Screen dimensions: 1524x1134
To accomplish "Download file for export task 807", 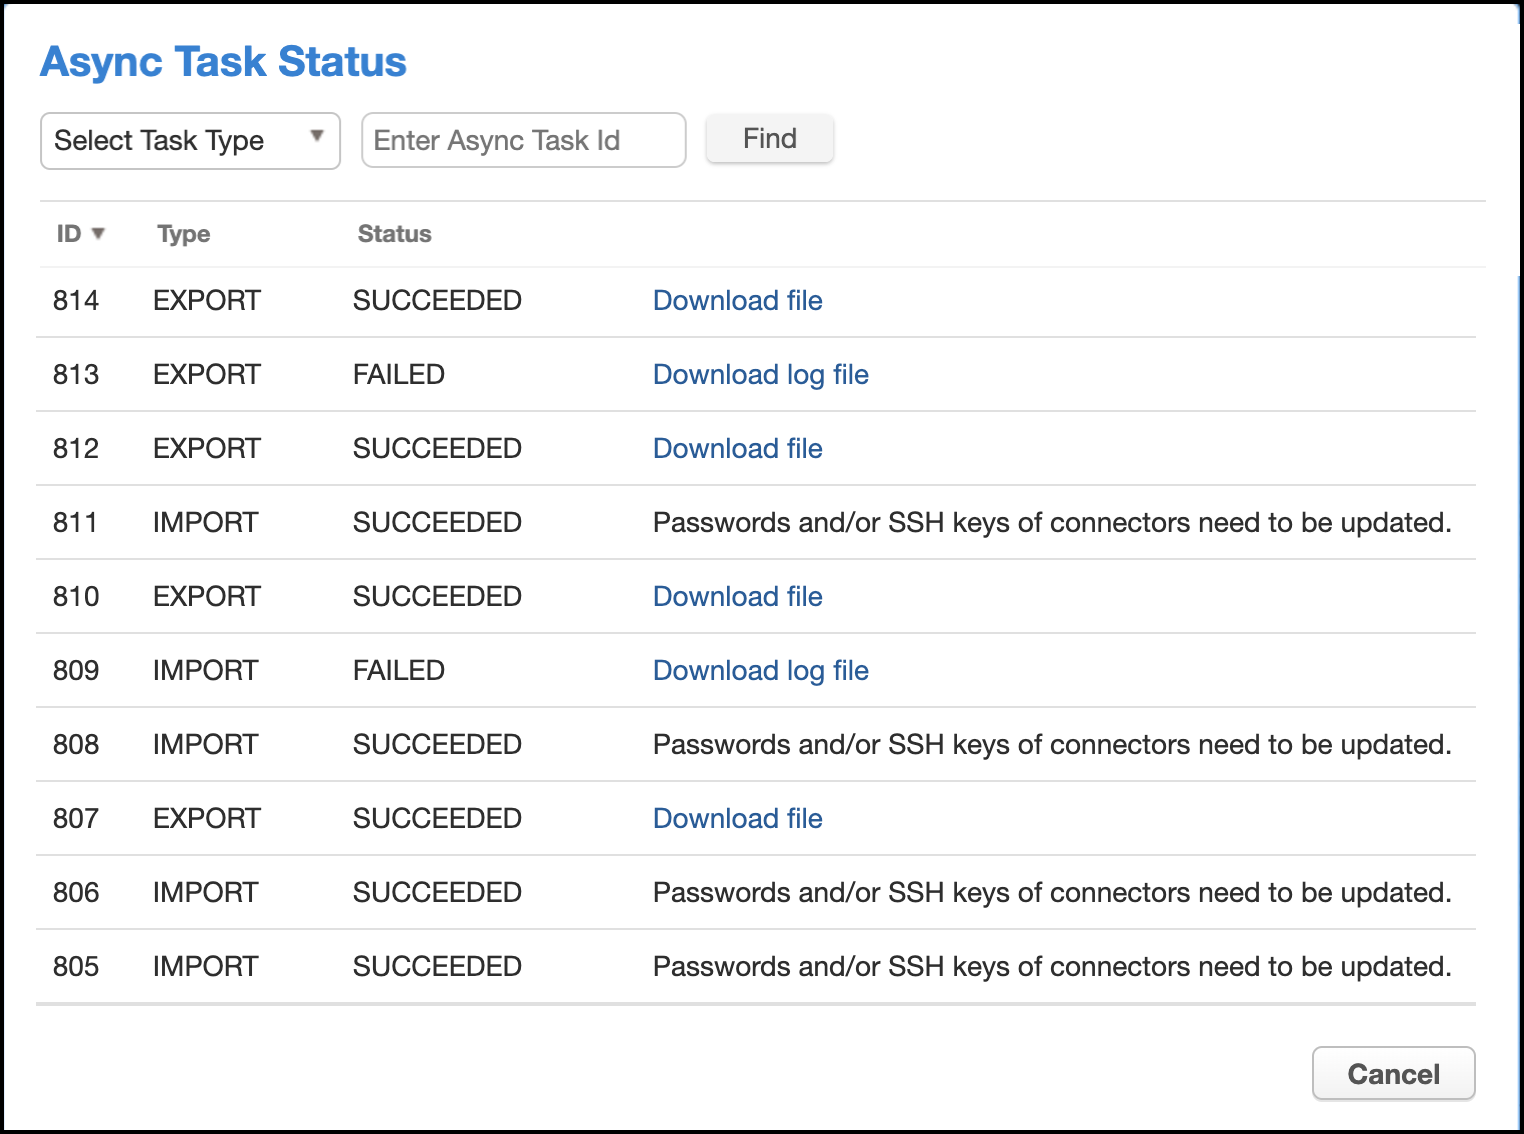I will [737, 819].
